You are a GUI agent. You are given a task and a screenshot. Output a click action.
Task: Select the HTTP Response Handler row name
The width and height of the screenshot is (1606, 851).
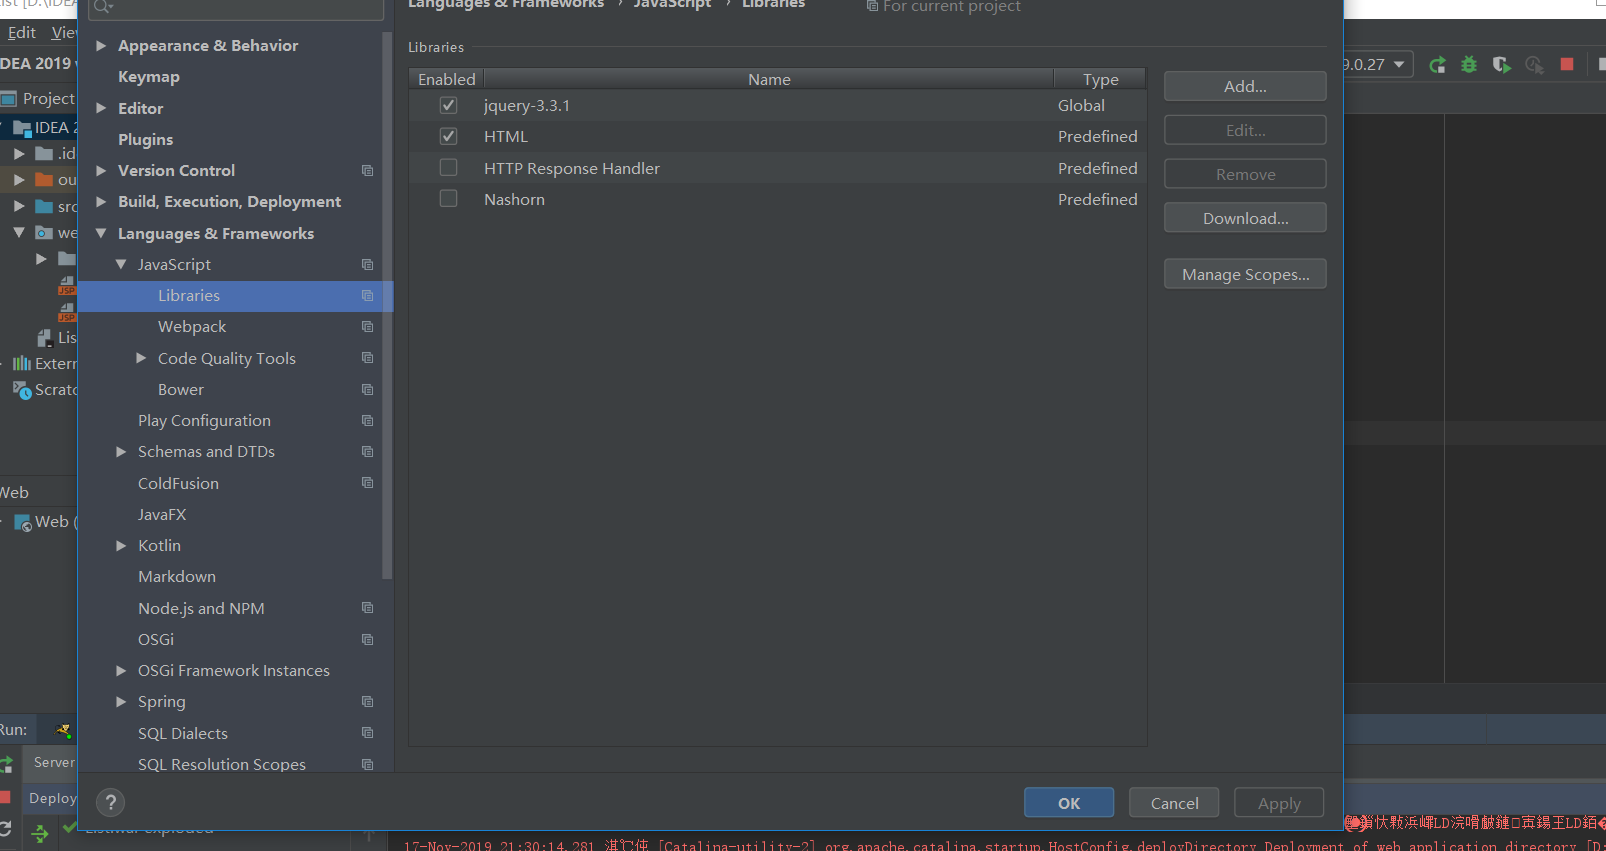click(572, 168)
